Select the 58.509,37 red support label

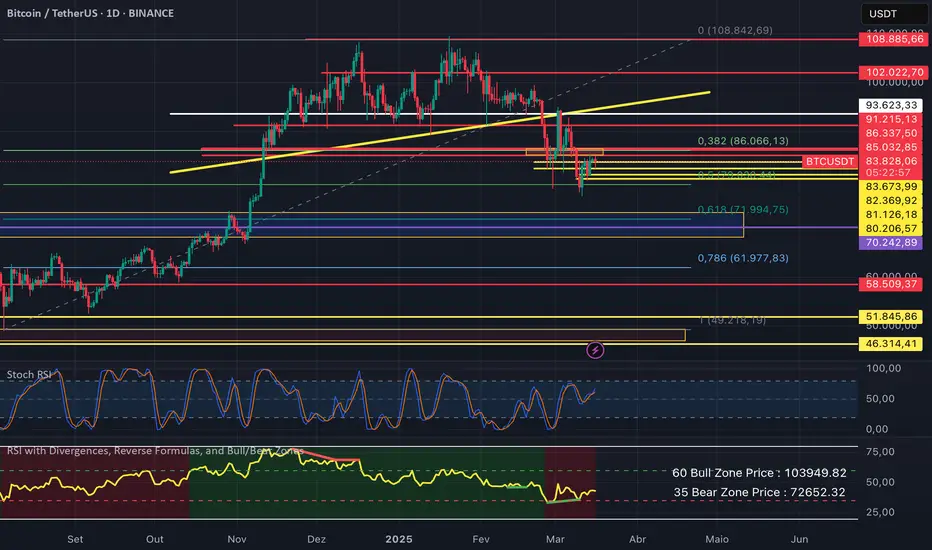[890, 284]
